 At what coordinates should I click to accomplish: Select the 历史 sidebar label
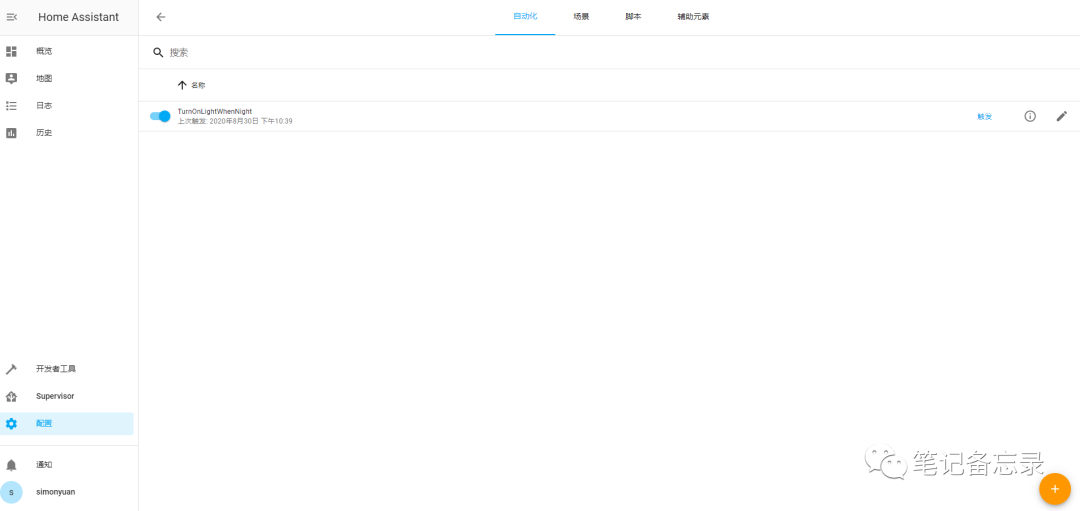[x=44, y=133]
